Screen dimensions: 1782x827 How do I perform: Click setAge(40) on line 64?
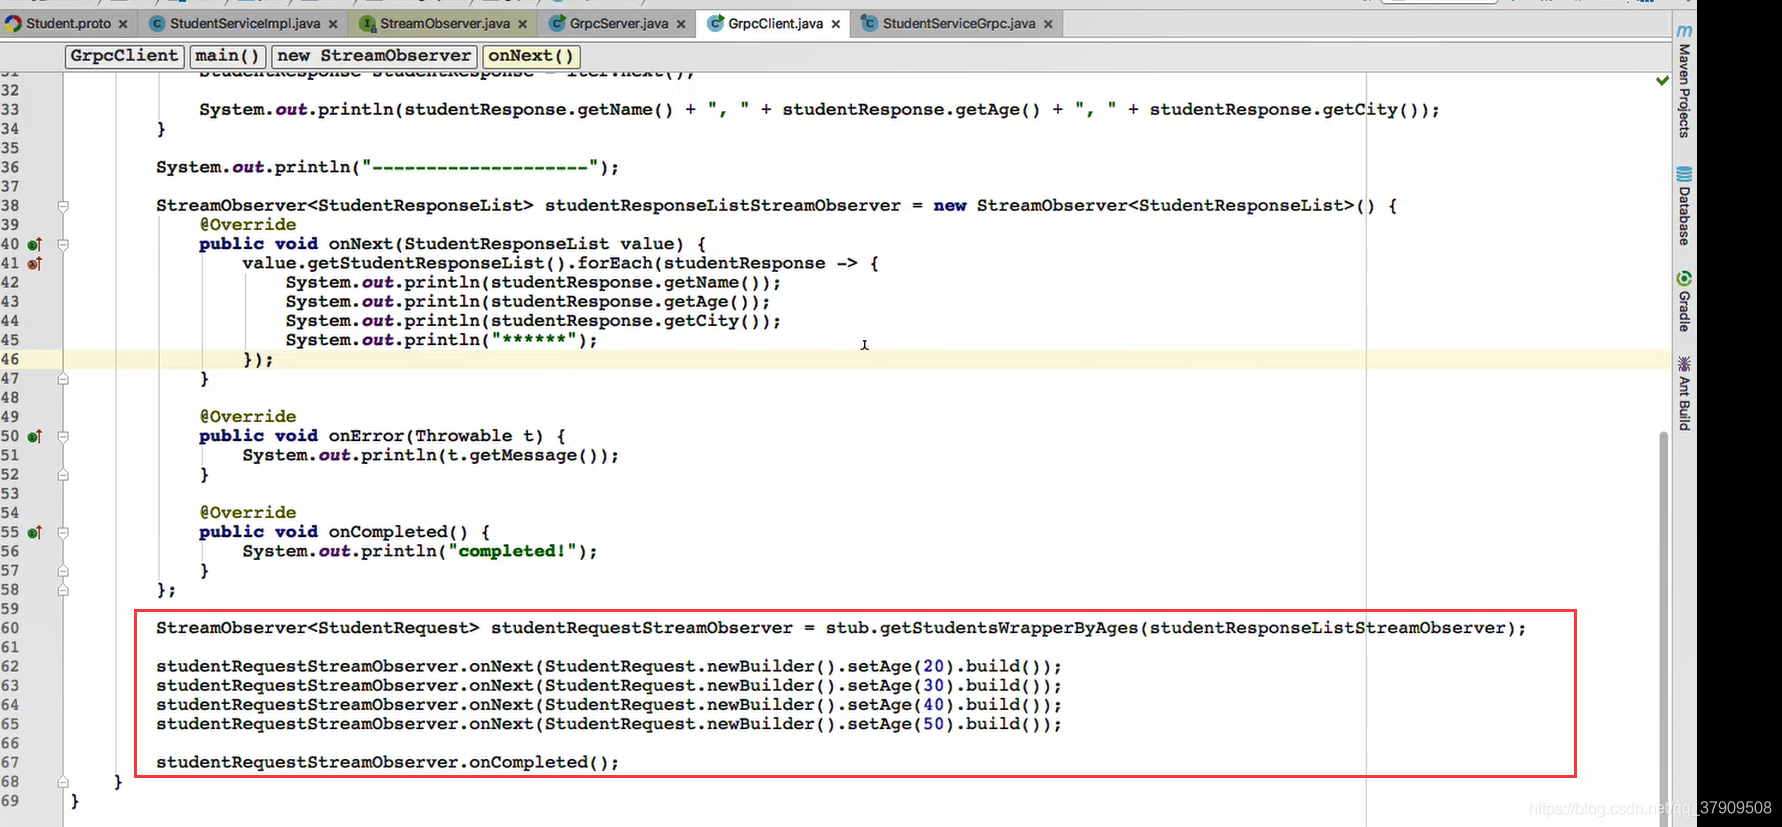tap(902, 704)
